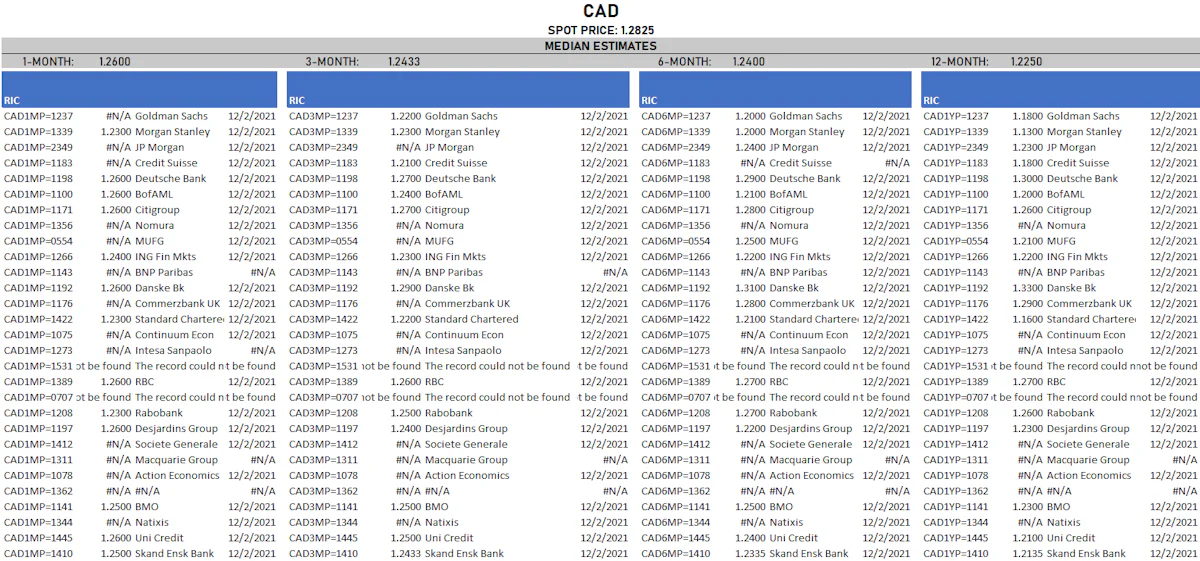Click the RIC header in 12-month table
The width and height of the screenshot is (1200, 561).
(x=931, y=101)
